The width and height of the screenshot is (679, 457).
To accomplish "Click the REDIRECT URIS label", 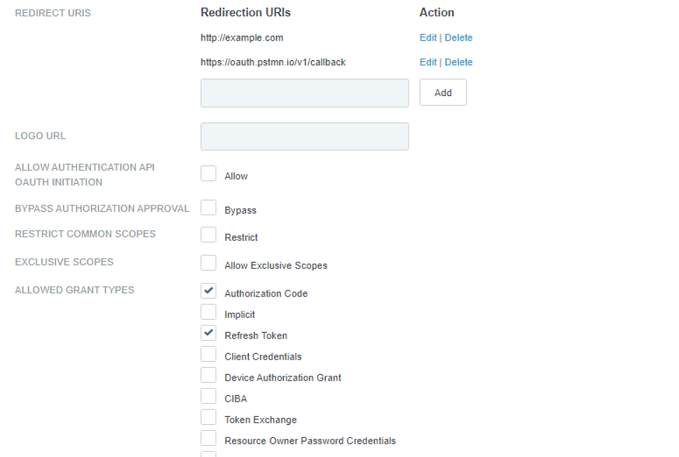I will coord(53,13).
